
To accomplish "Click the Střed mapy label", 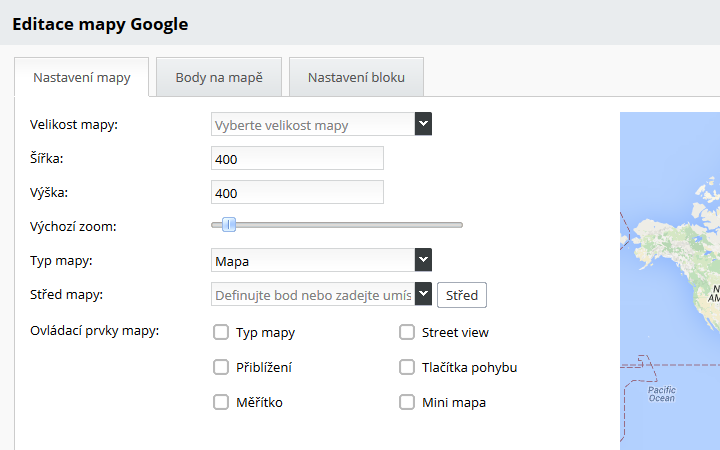I will pyautogui.click(x=67, y=294).
